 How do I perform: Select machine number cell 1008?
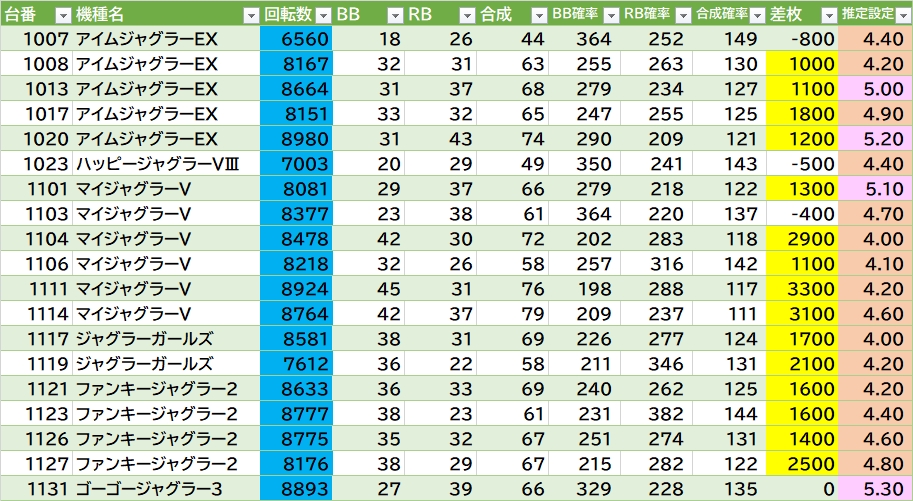[36, 64]
